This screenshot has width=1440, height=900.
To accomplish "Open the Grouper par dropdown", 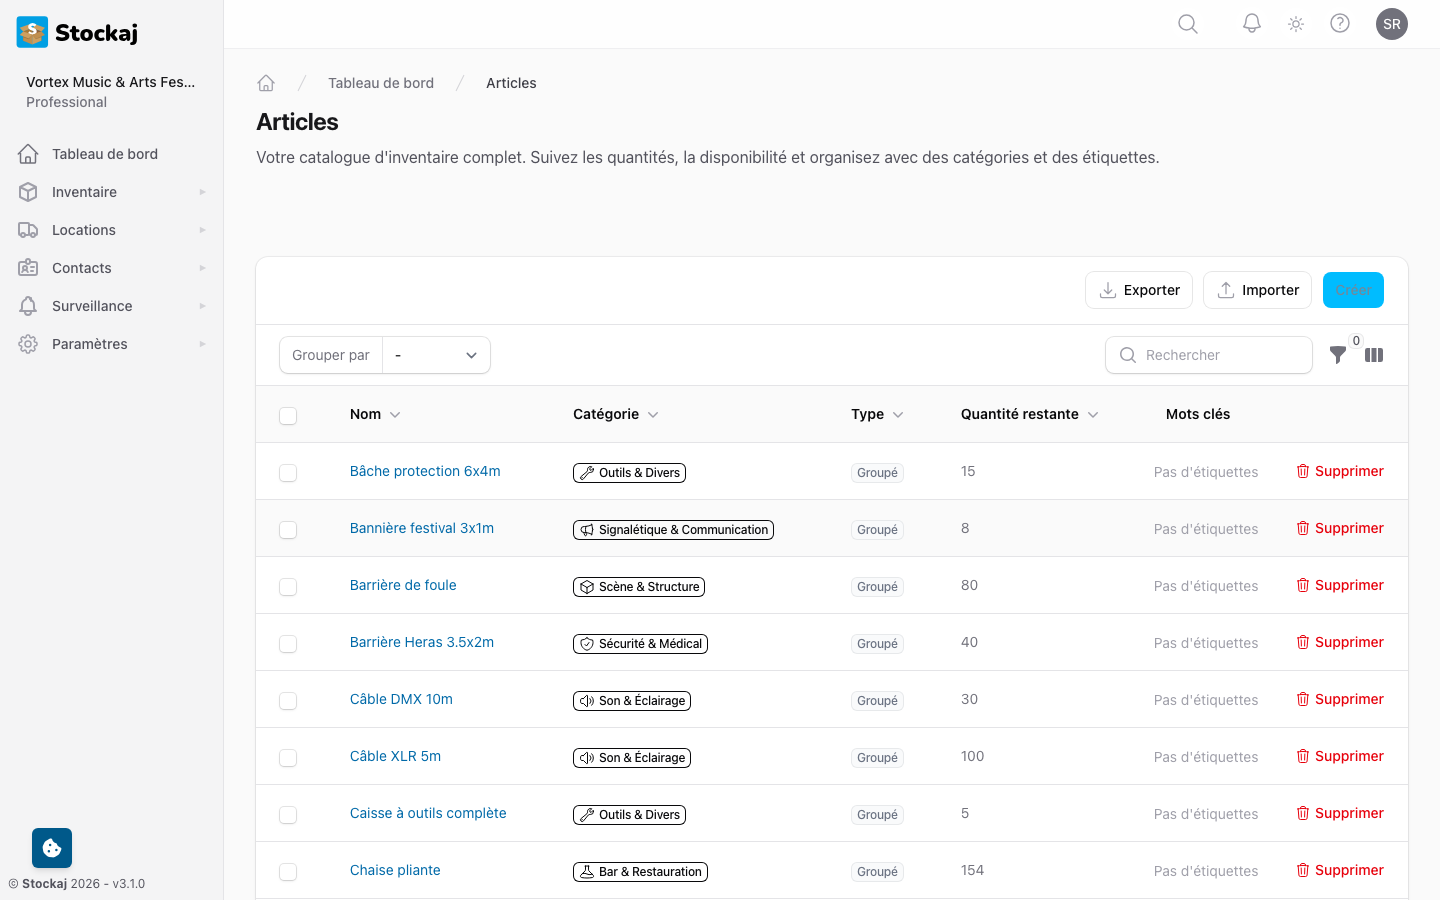I will point(436,355).
